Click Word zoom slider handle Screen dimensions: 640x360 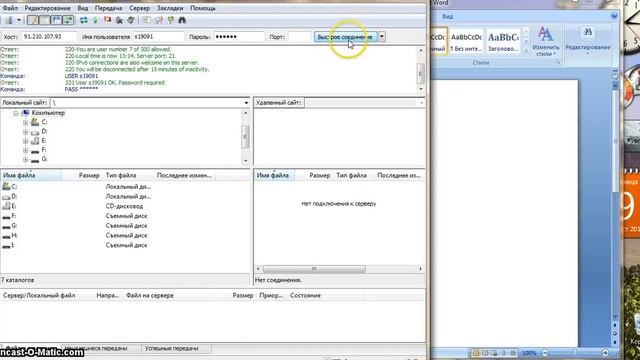[575, 353]
